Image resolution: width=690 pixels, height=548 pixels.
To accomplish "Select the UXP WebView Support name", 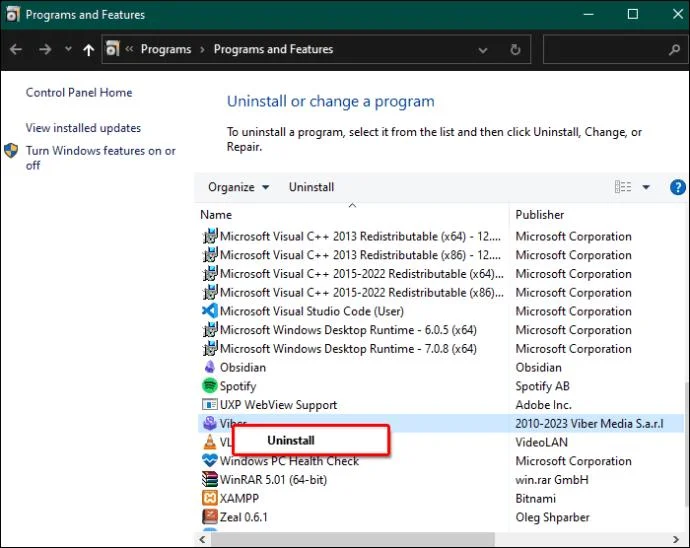I will [278, 405].
